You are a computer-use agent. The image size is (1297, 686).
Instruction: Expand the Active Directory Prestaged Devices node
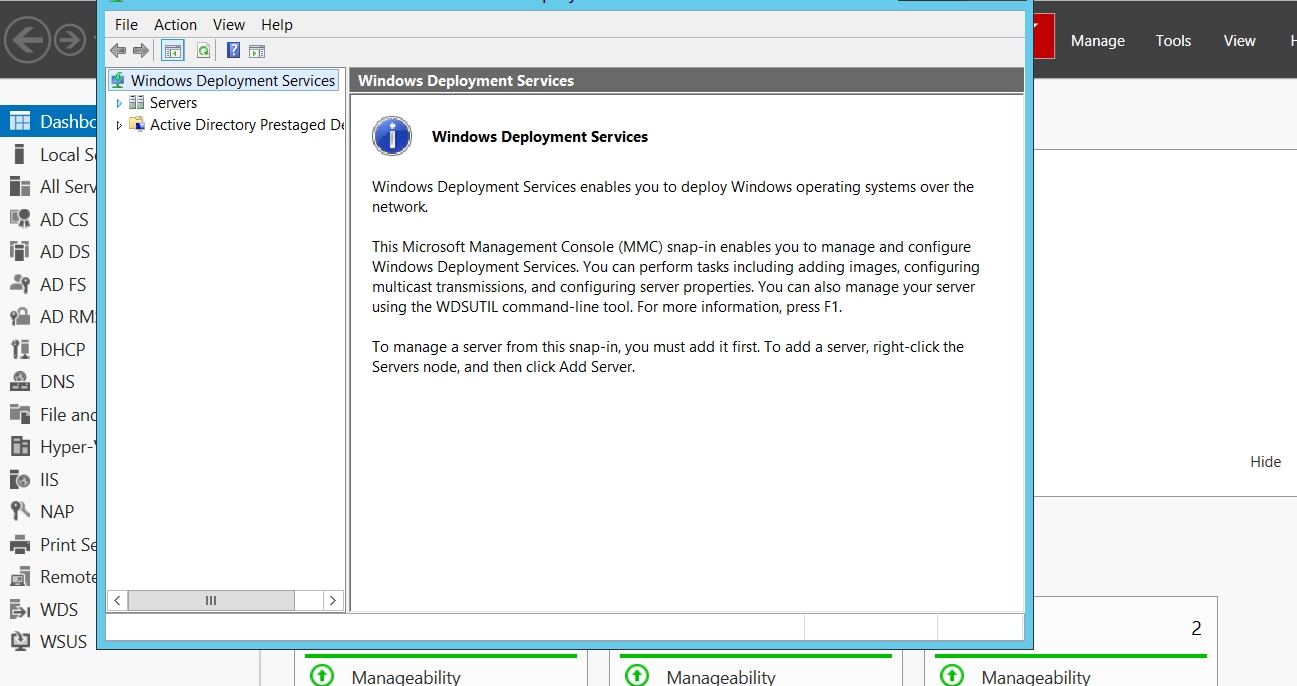(x=119, y=125)
